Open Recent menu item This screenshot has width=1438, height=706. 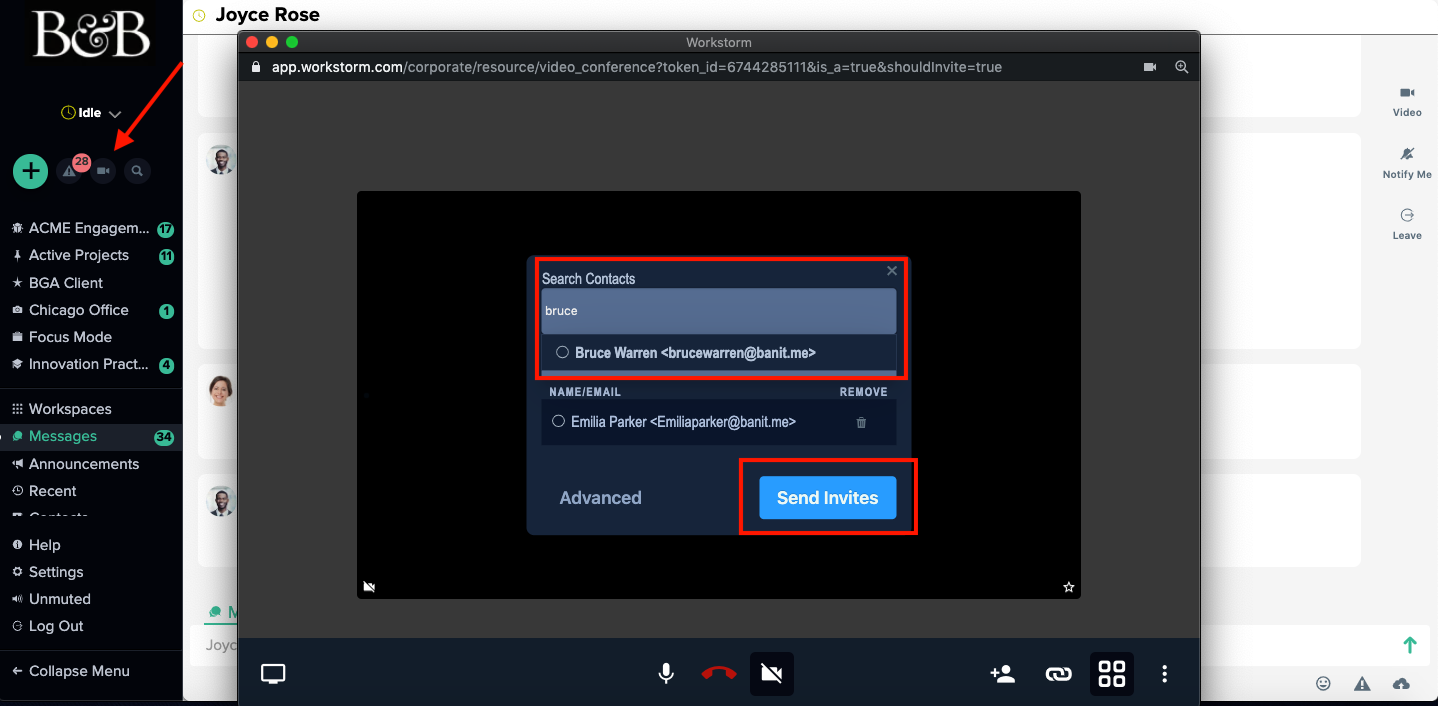click(x=52, y=491)
